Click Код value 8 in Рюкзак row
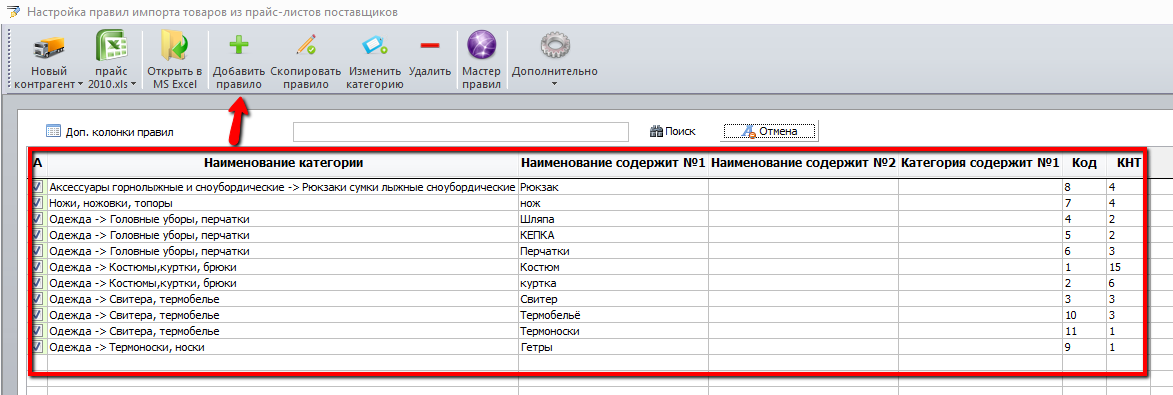1173x395 pixels. 1084,187
